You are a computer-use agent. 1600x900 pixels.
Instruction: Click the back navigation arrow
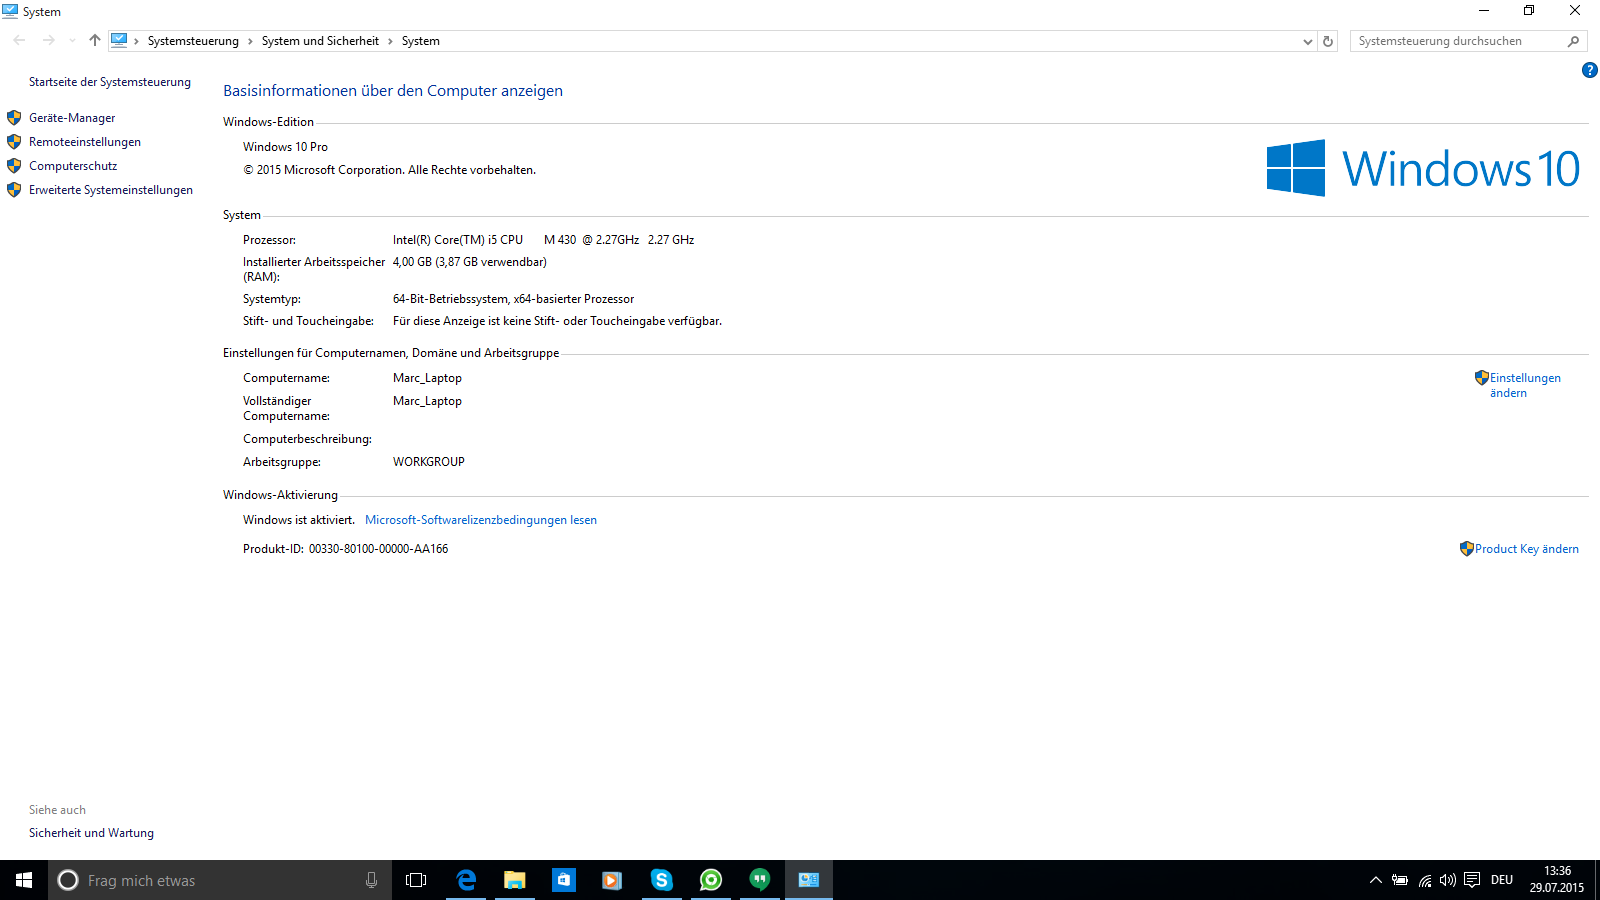[20, 41]
